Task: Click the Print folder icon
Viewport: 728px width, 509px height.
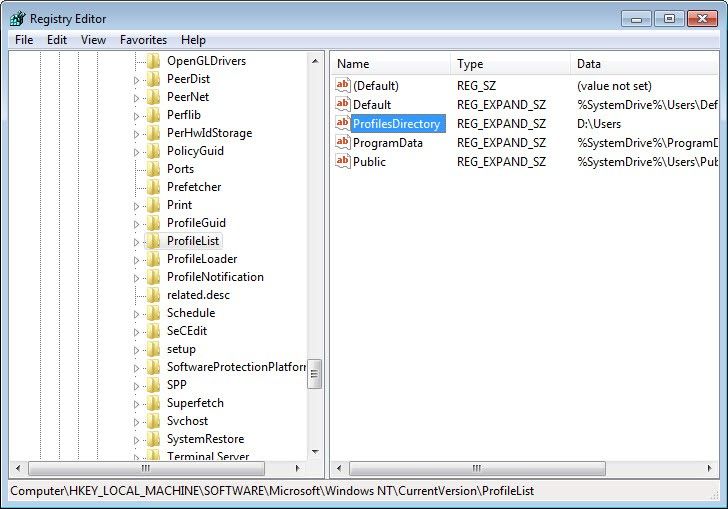Action: (154, 205)
